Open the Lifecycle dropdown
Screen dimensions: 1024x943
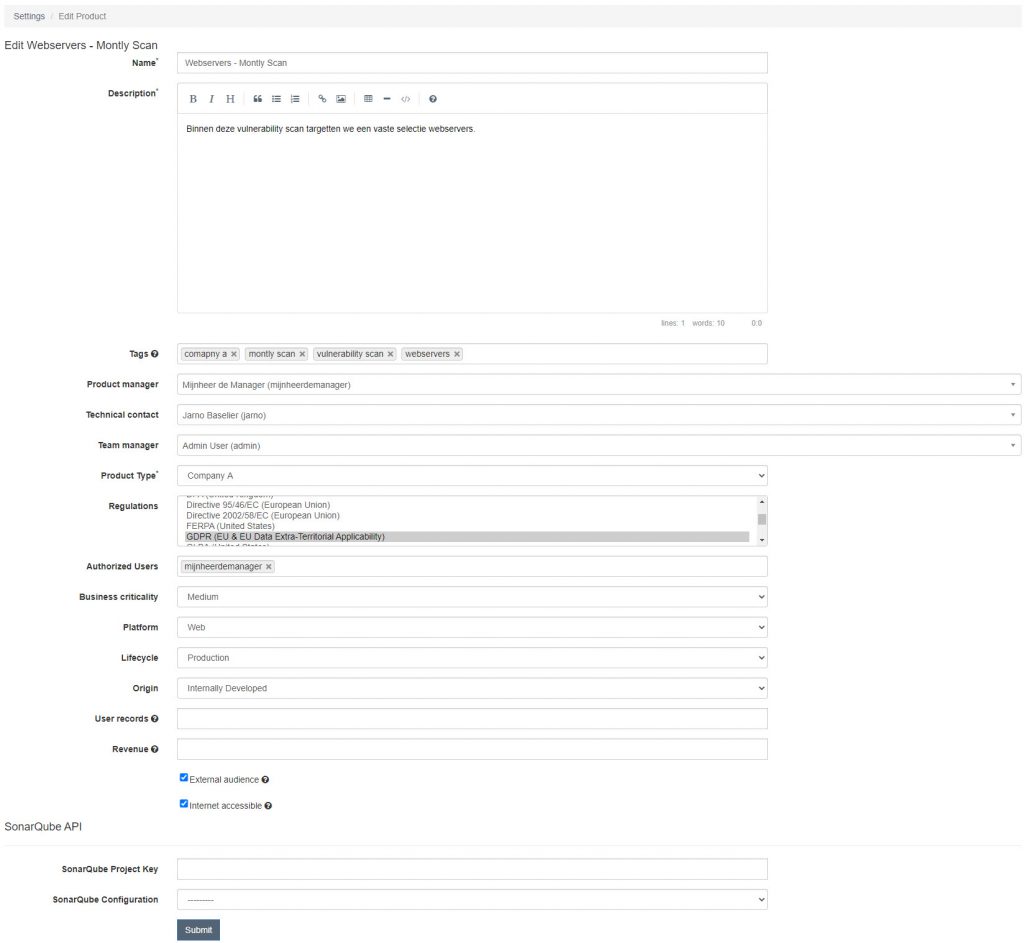coord(470,657)
